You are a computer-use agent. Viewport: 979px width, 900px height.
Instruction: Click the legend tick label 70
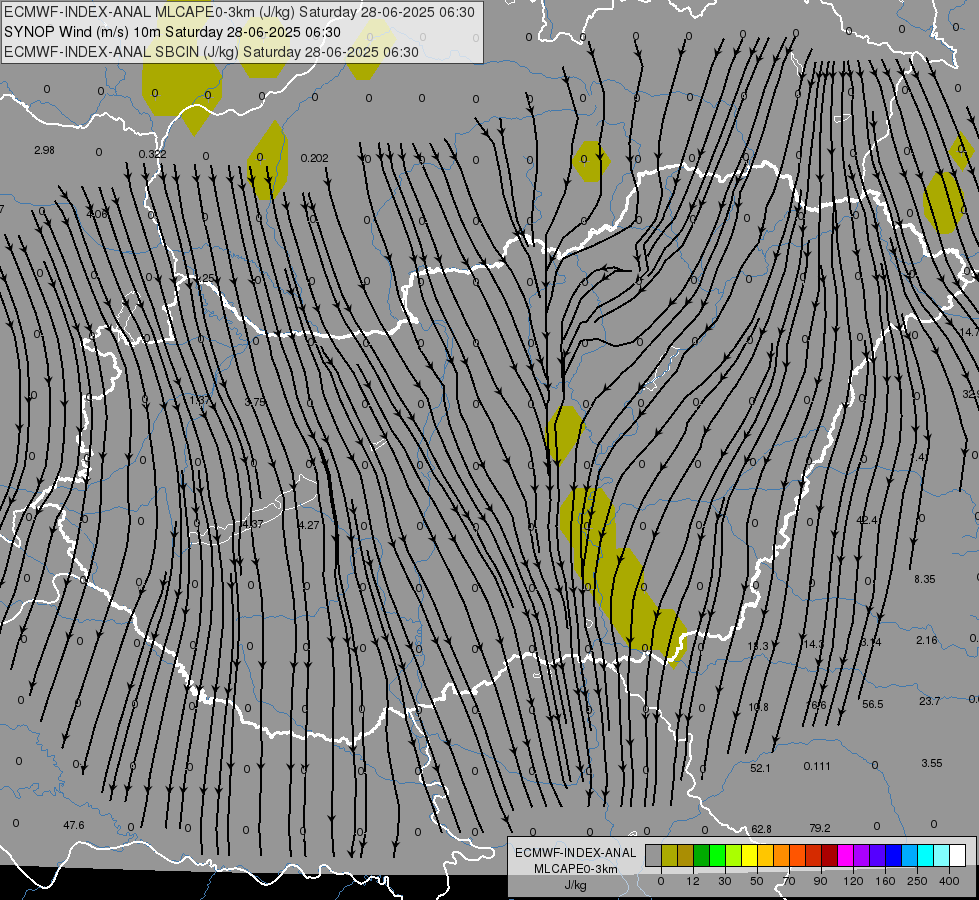pos(789,881)
